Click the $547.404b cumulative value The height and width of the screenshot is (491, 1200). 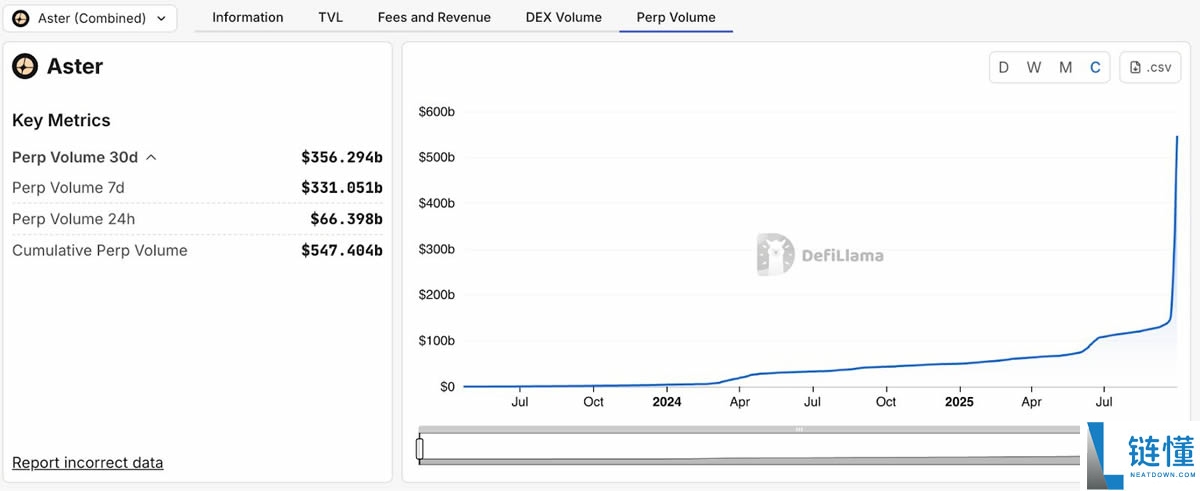tap(342, 250)
